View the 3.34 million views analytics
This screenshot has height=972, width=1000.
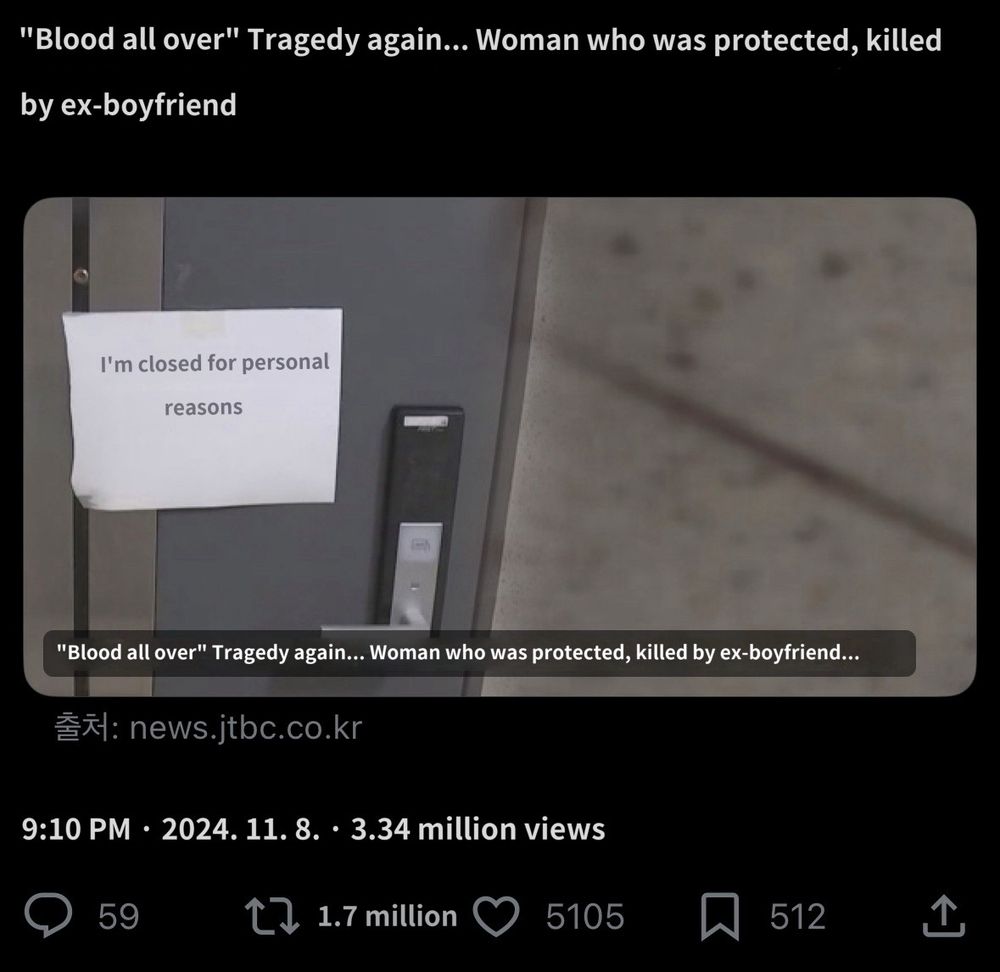coord(478,829)
